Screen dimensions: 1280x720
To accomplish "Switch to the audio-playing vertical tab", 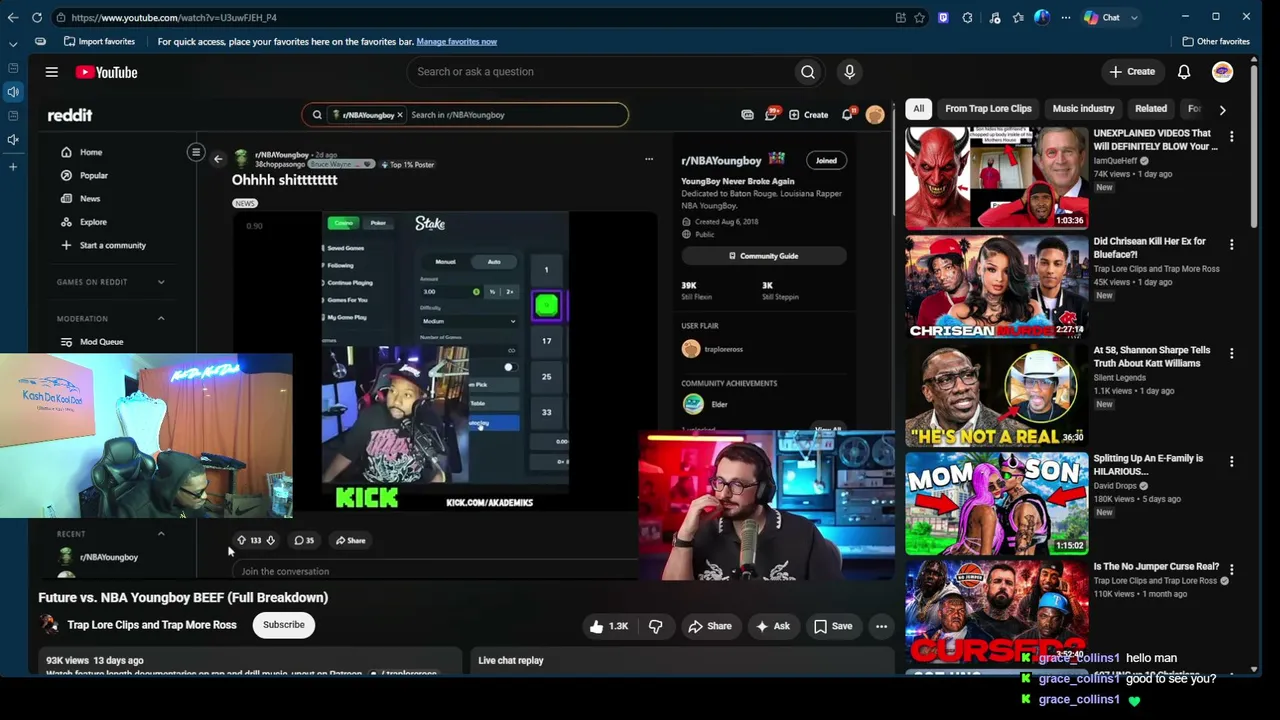I will (13, 91).
